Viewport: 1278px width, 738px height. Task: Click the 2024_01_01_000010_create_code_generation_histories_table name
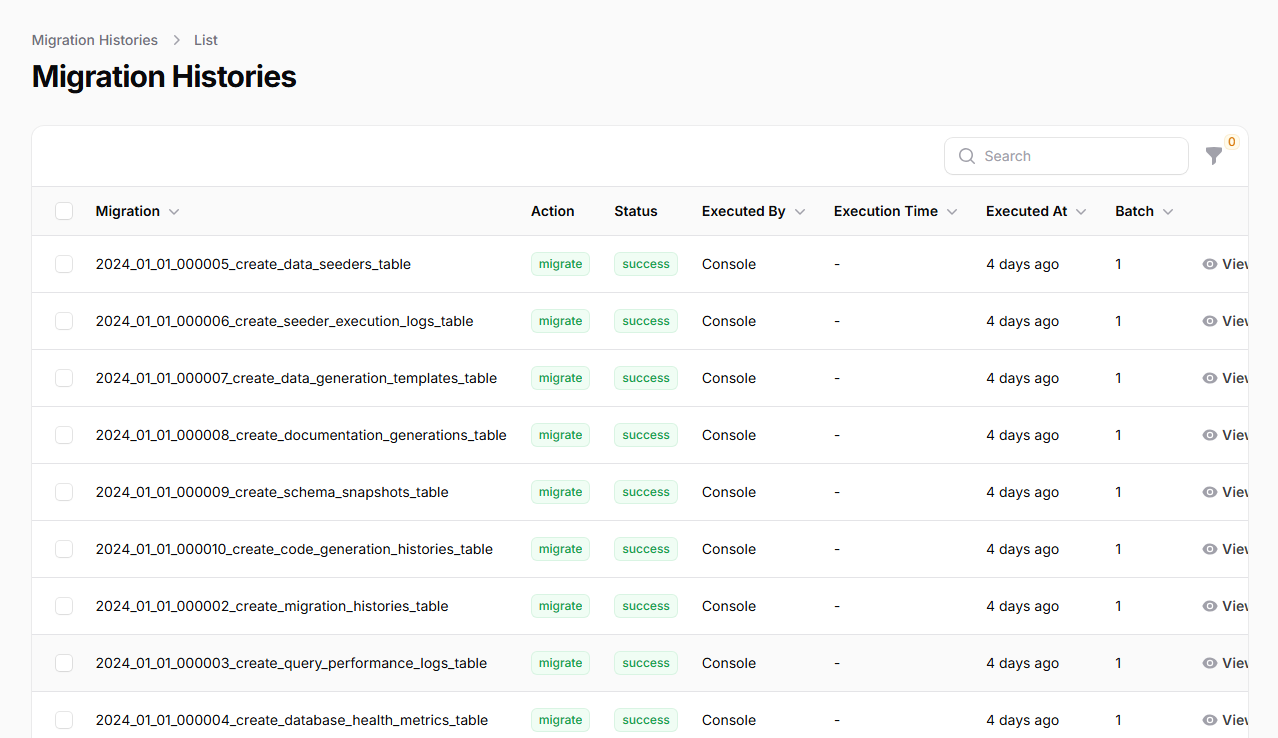(294, 549)
